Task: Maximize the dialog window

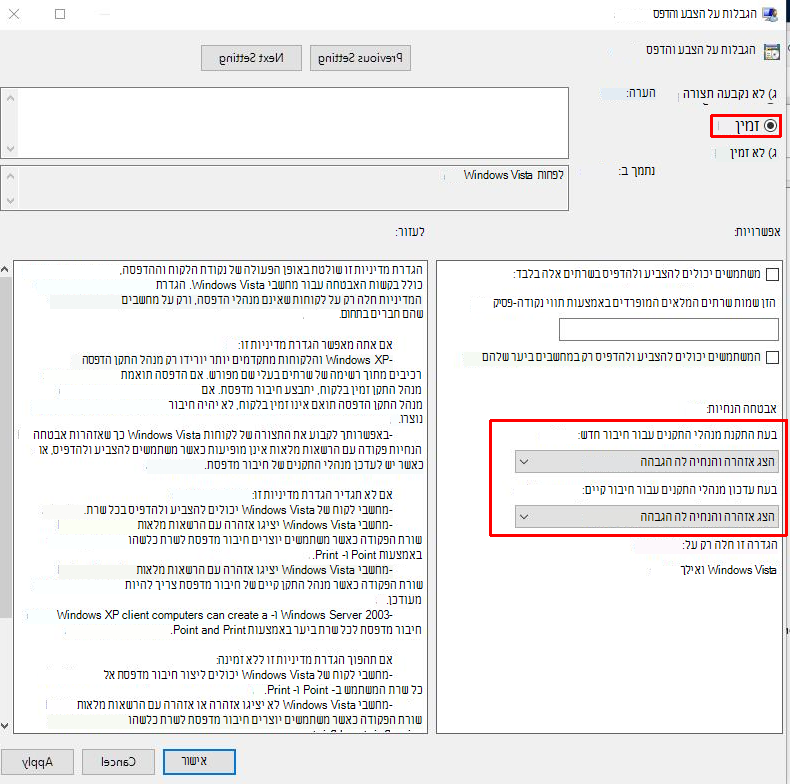Action: pos(60,14)
